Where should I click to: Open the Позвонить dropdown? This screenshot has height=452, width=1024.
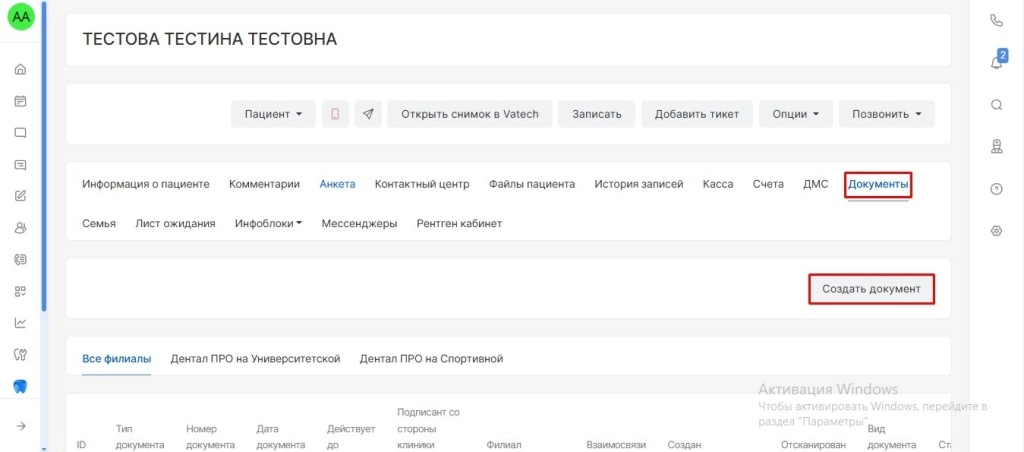pyautogui.click(x=886, y=114)
